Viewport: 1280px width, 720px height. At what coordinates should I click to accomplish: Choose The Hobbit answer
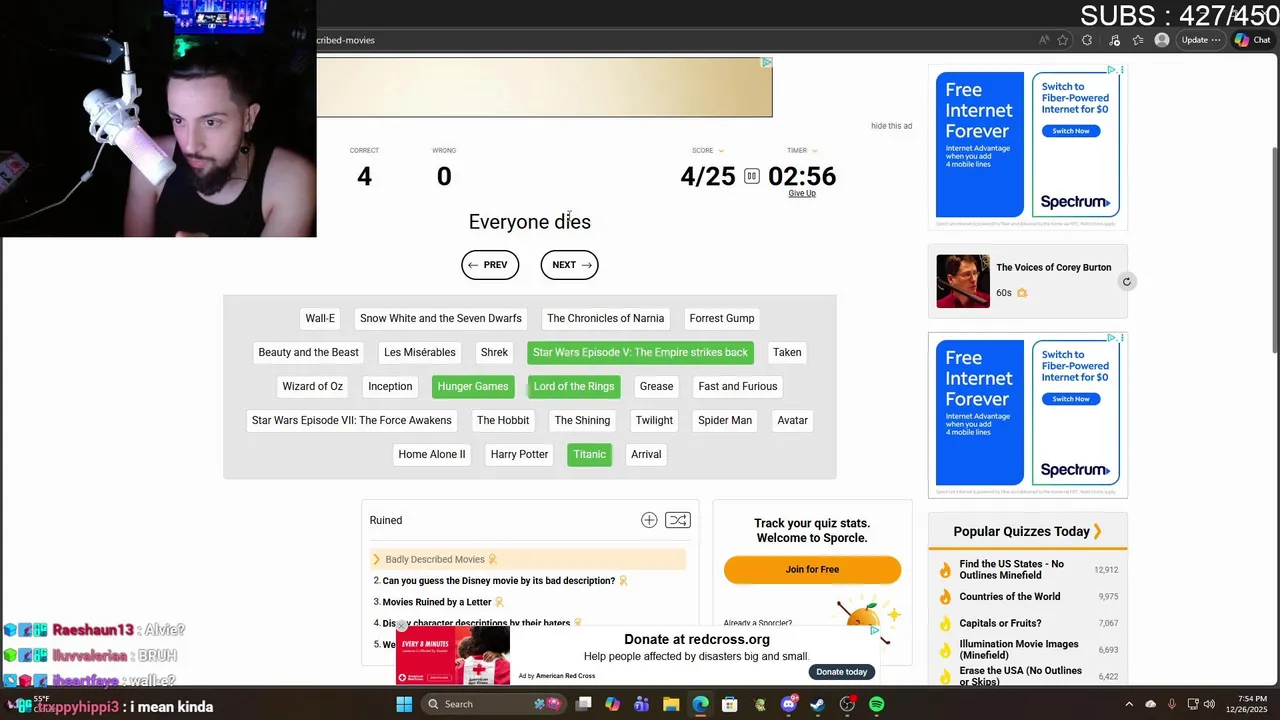[503, 420]
